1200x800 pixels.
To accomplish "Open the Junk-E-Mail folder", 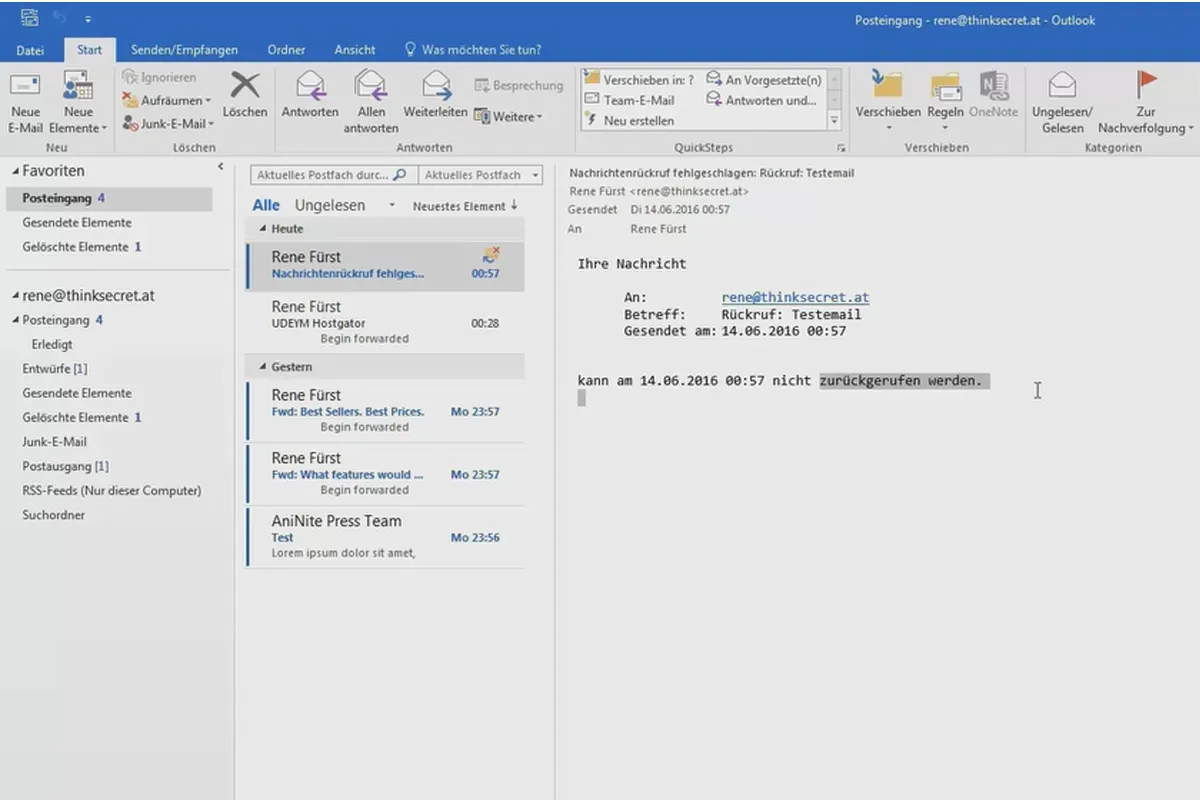I will tap(54, 441).
